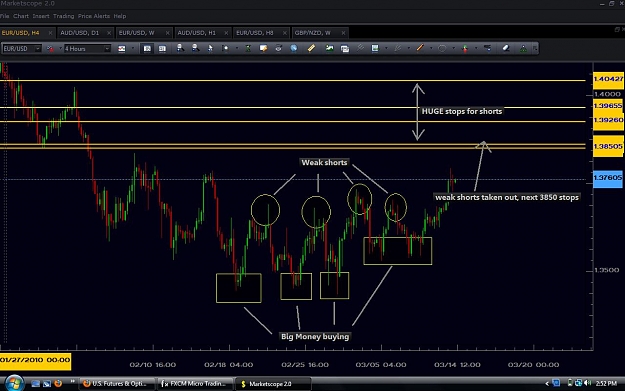
Task: Click the volume icon in system tray
Action: pos(587,383)
